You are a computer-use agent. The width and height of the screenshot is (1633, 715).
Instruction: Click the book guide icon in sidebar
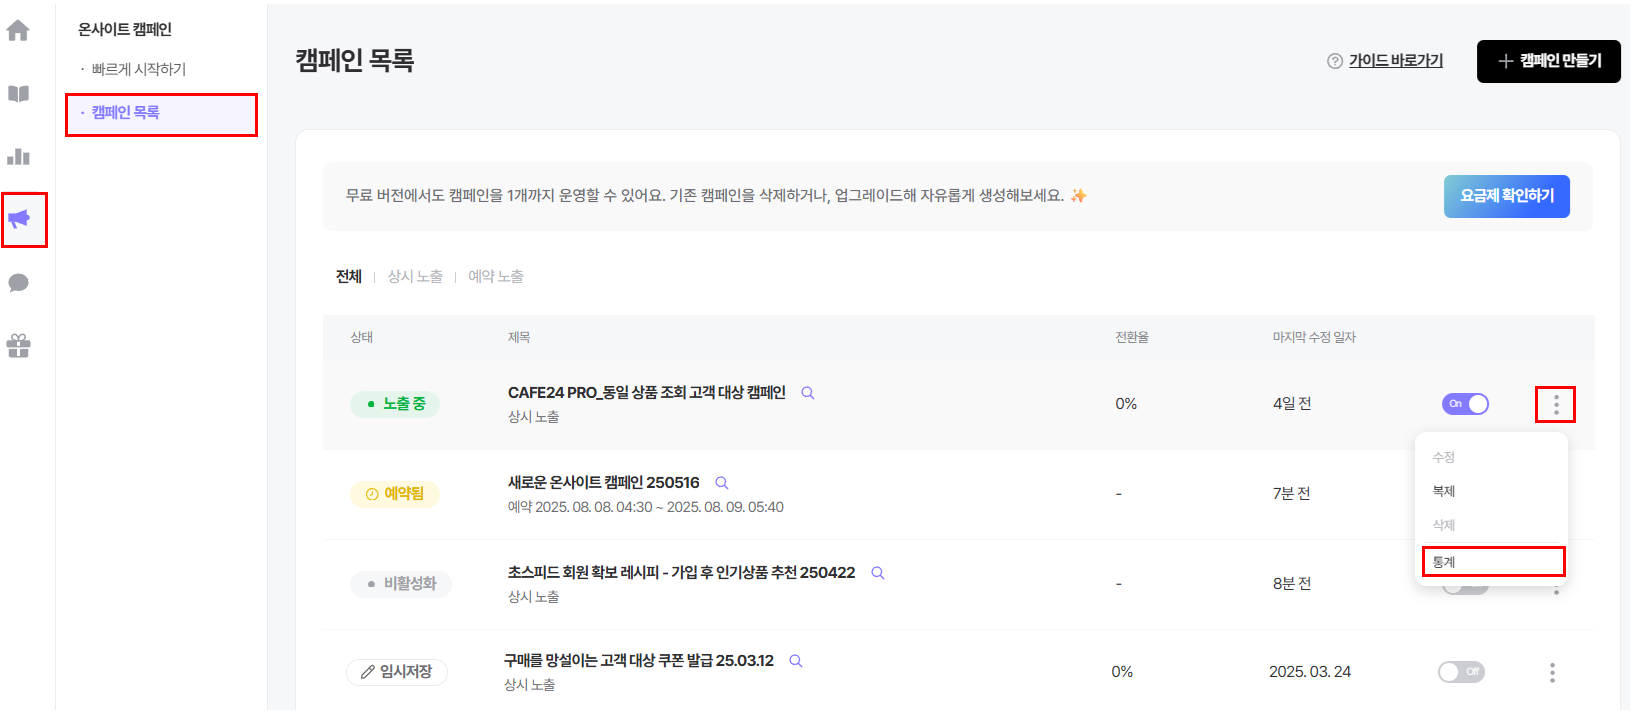(18, 94)
